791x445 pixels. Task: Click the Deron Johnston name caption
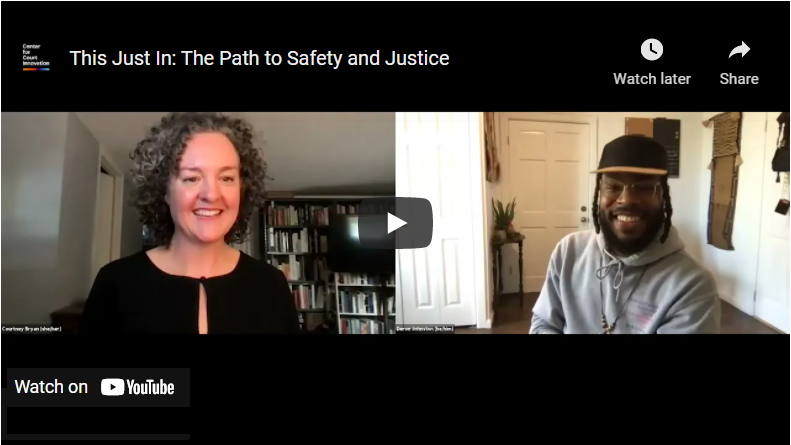(425, 329)
